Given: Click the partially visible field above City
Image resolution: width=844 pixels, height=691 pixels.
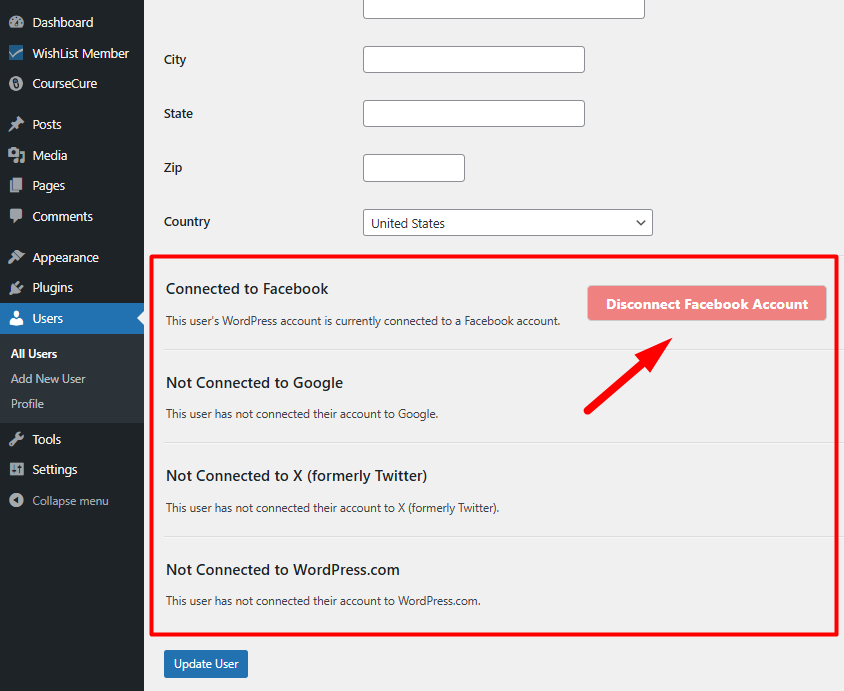Looking at the screenshot, I should [504, 9].
